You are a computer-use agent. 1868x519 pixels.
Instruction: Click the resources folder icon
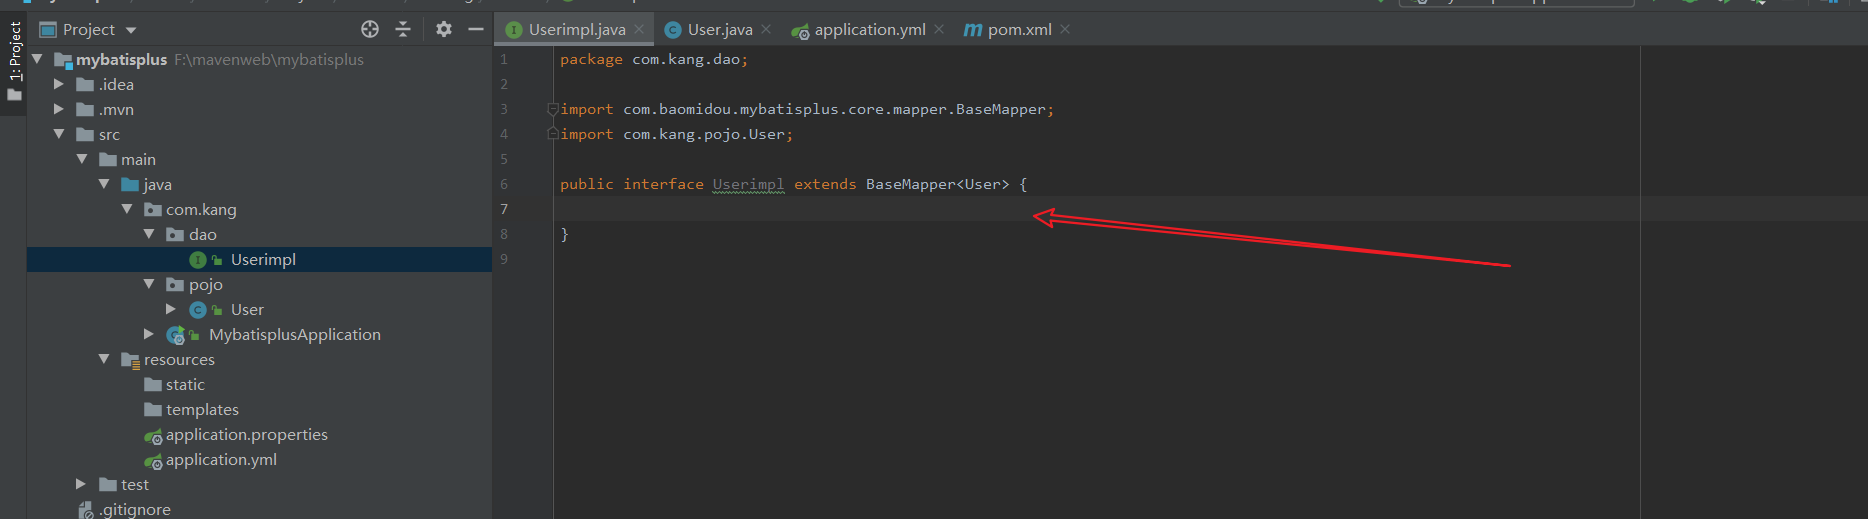[x=130, y=360]
